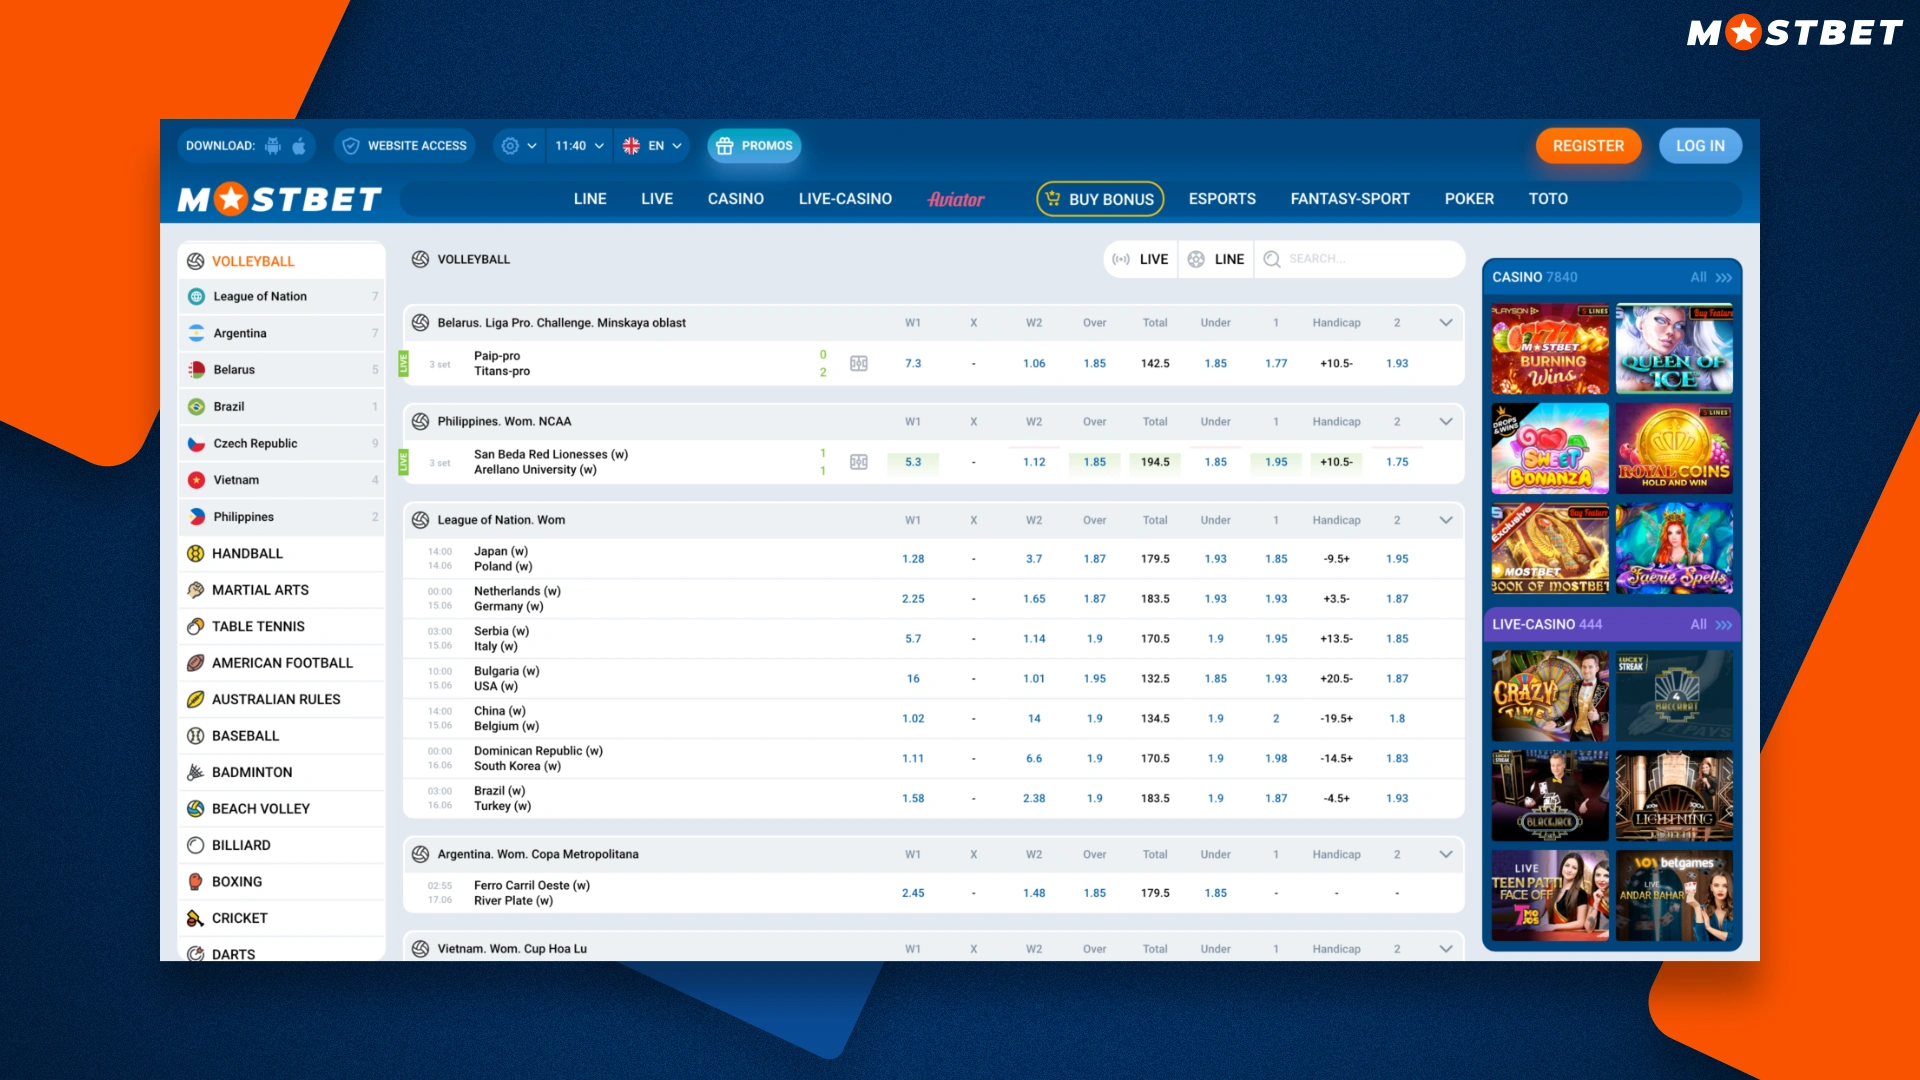Image resolution: width=1920 pixels, height=1080 pixels.
Task: Click the volleyball sport icon in sidebar
Action: click(x=195, y=260)
